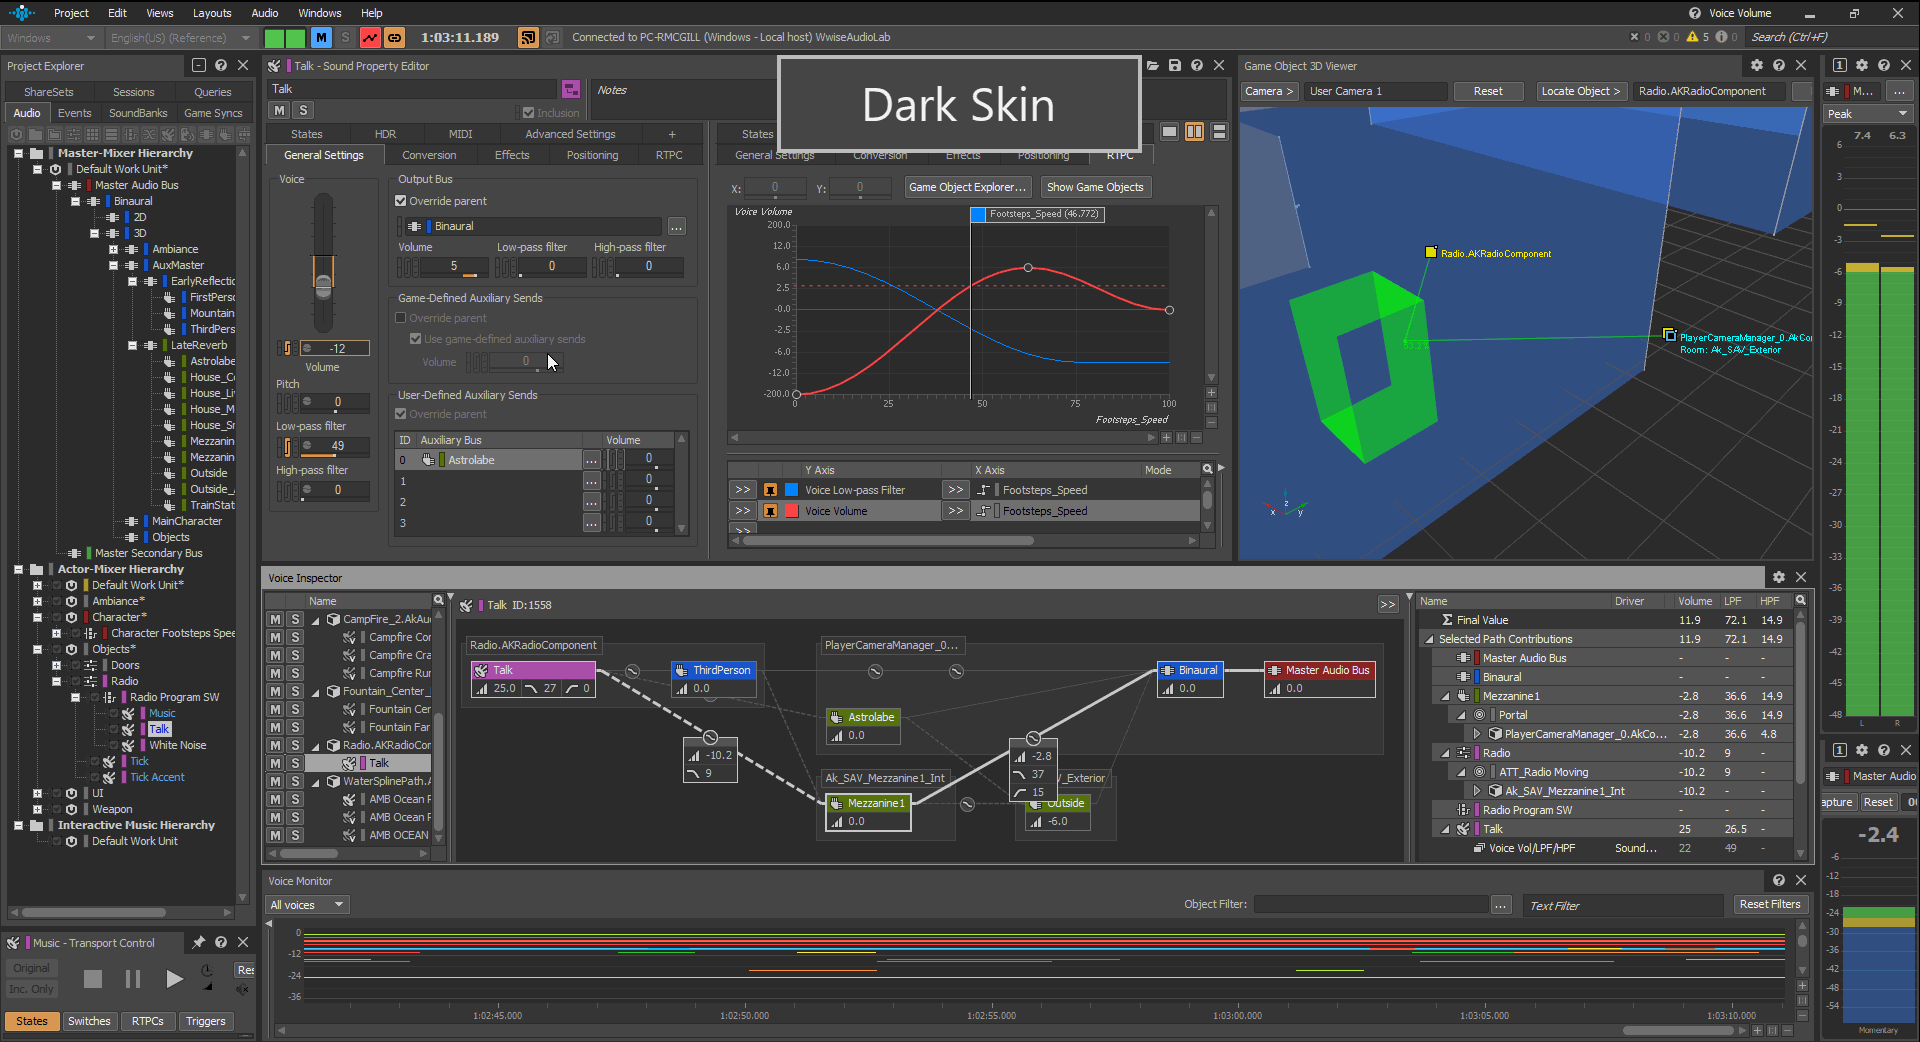Click the Reset Filters button
Screen dimensions: 1920x1042
[1769, 904]
